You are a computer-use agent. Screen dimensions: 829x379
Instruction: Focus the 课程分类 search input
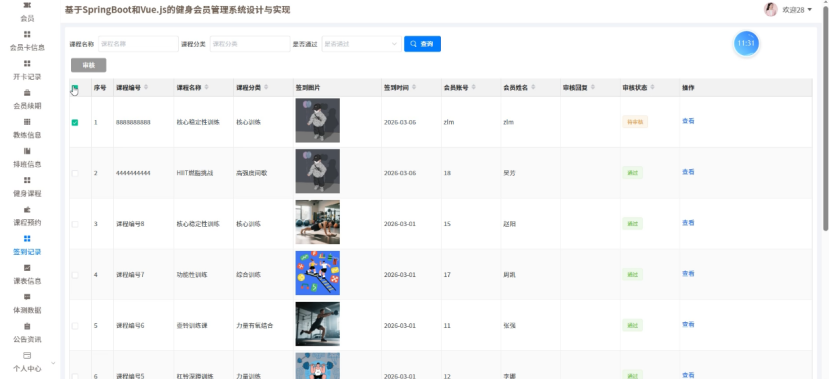click(x=250, y=44)
